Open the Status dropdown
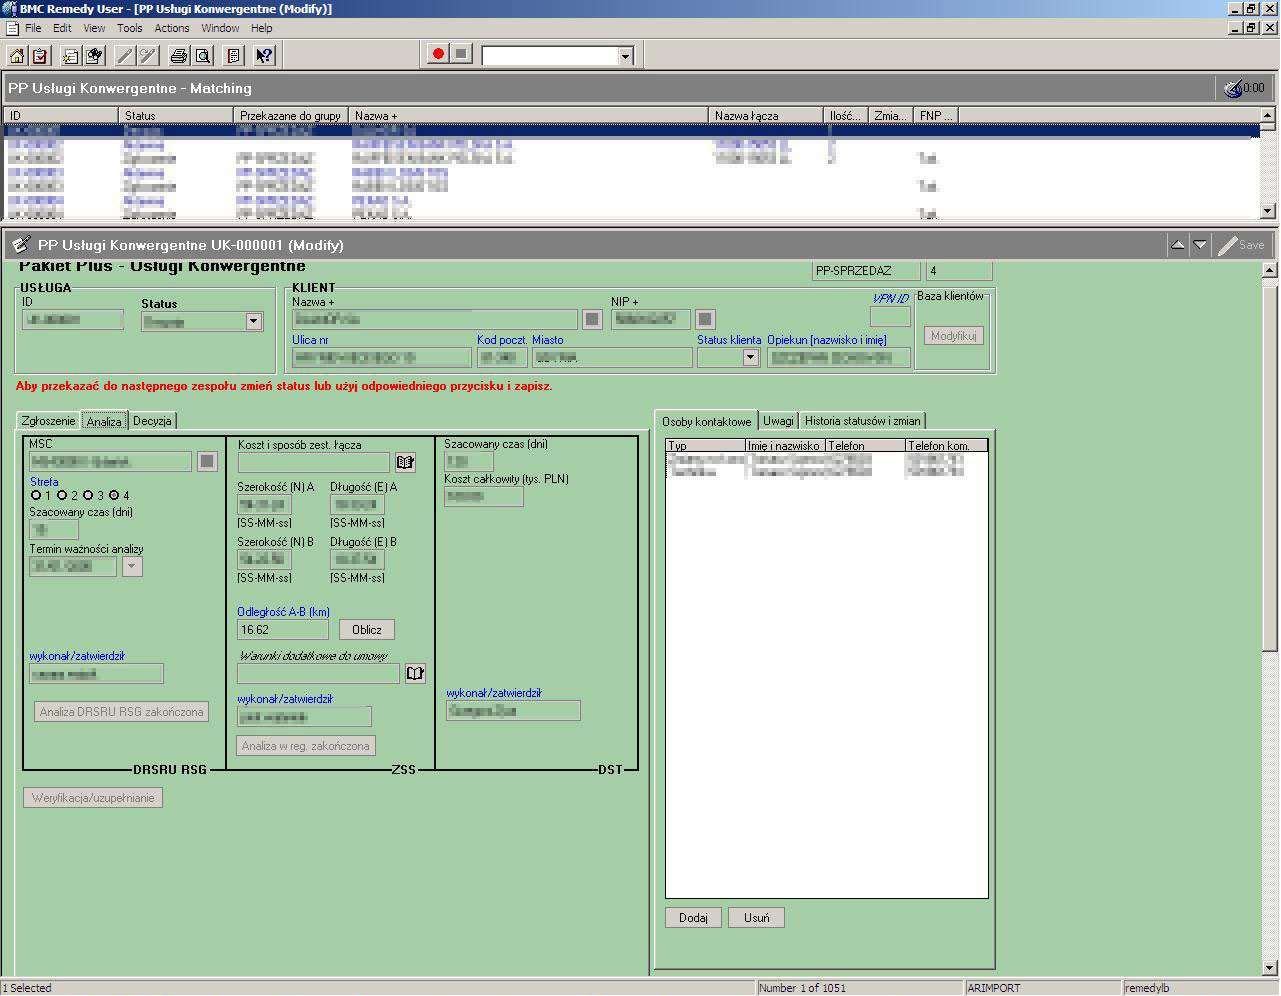Viewport: 1281px width, 996px height. click(x=254, y=321)
